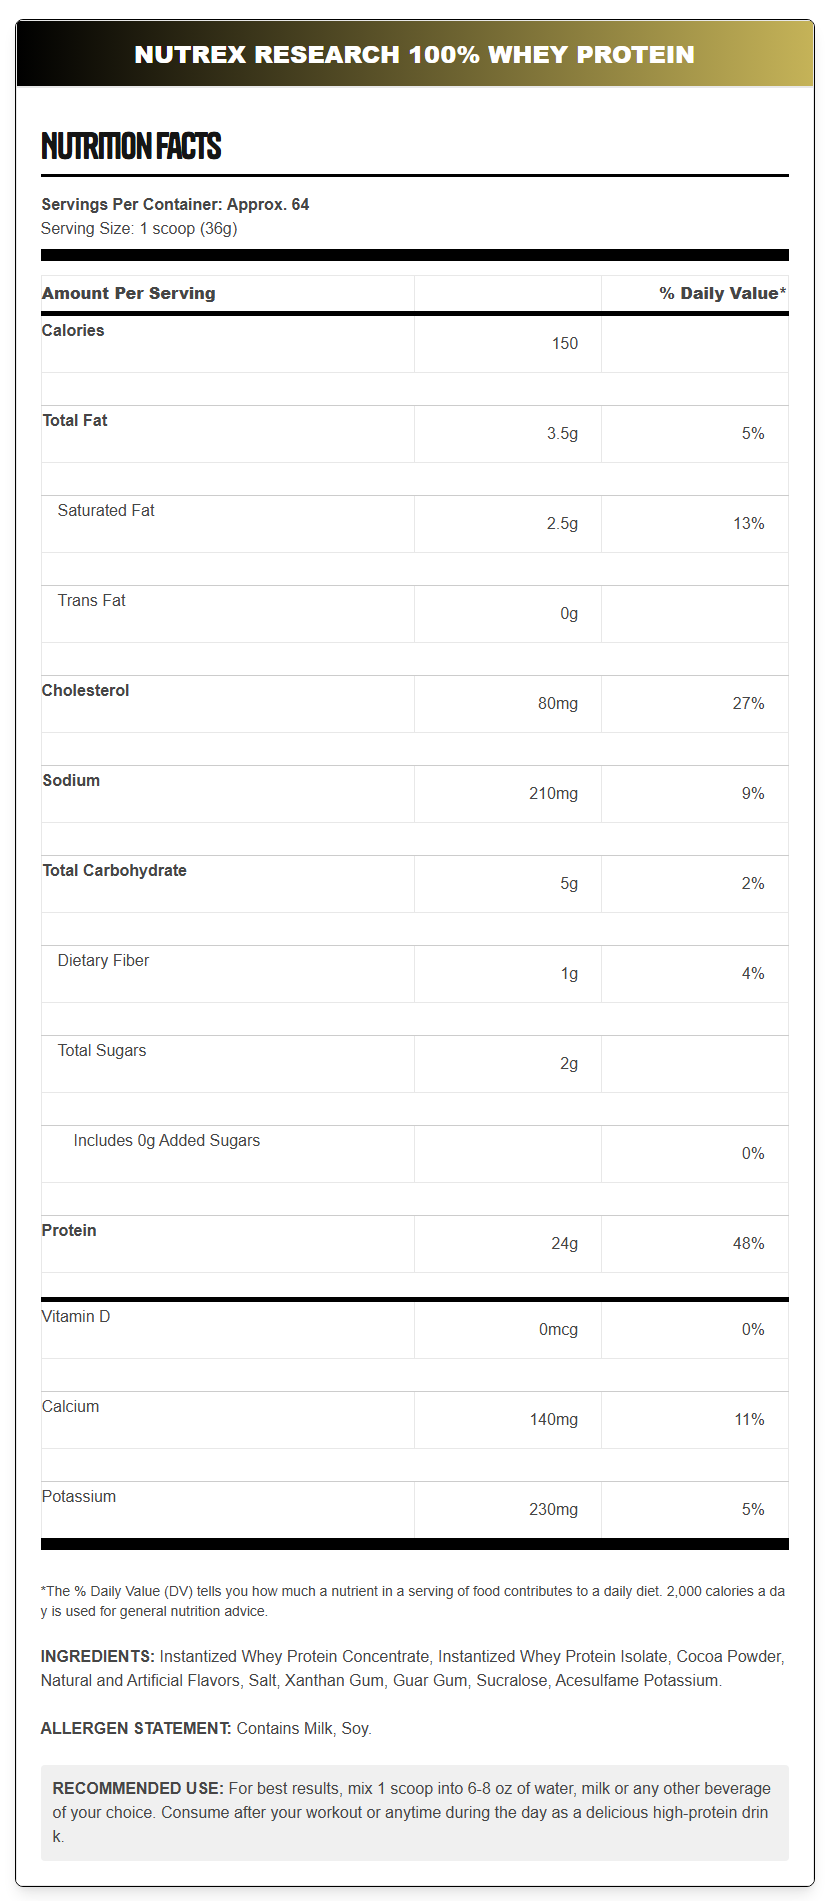Image resolution: width=830 pixels, height=1901 pixels.
Task: Select the Servings Per Container text
Action: (x=175, y=204)
